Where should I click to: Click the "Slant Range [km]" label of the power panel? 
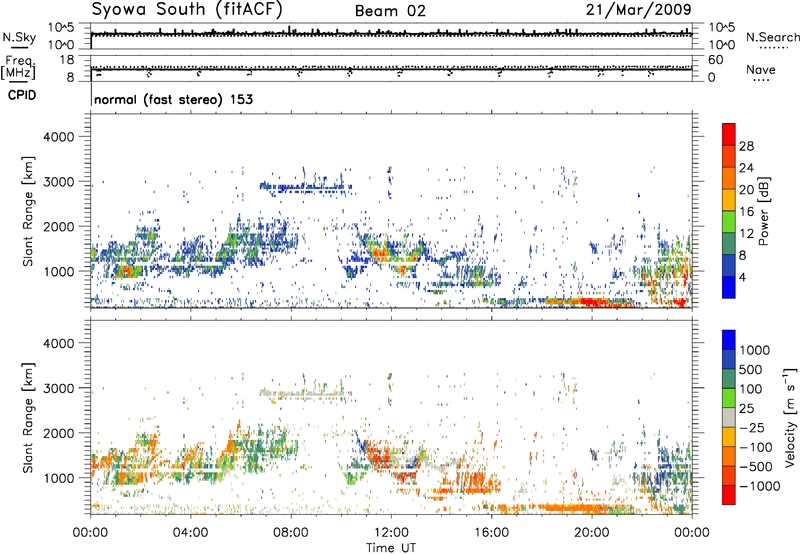click(28, 211)
